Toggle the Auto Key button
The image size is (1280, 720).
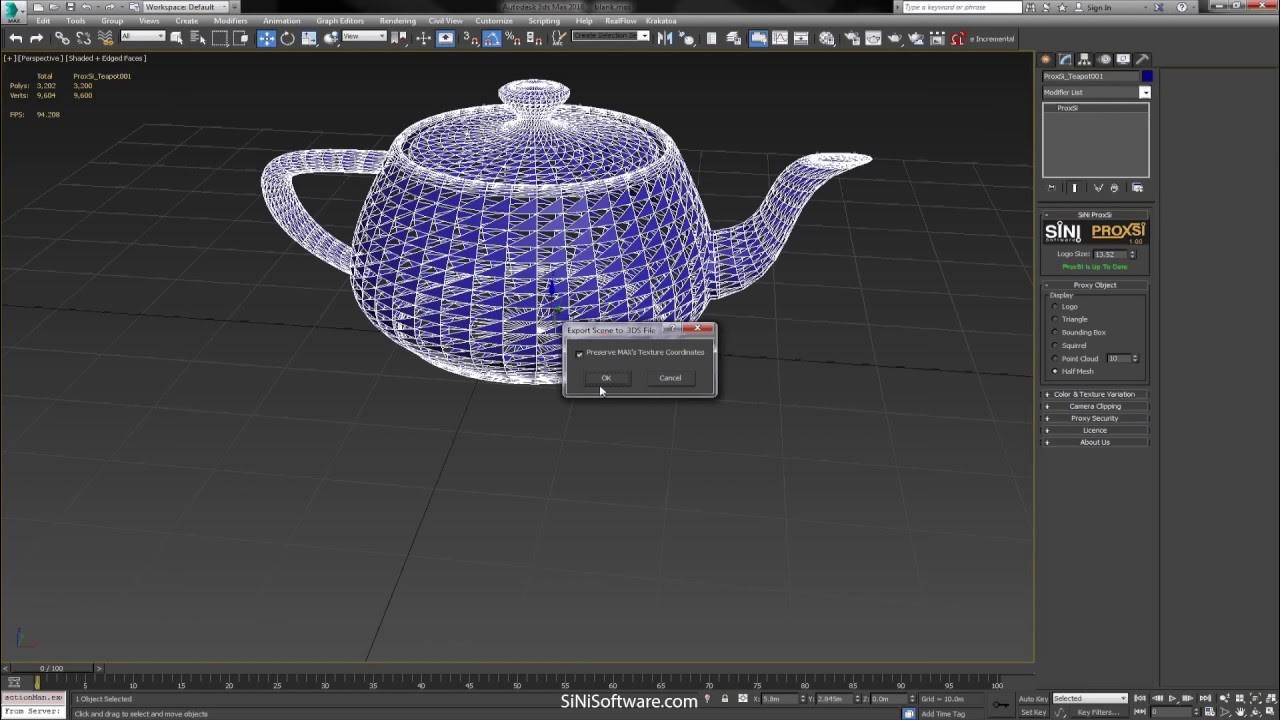coord(1033,699)
